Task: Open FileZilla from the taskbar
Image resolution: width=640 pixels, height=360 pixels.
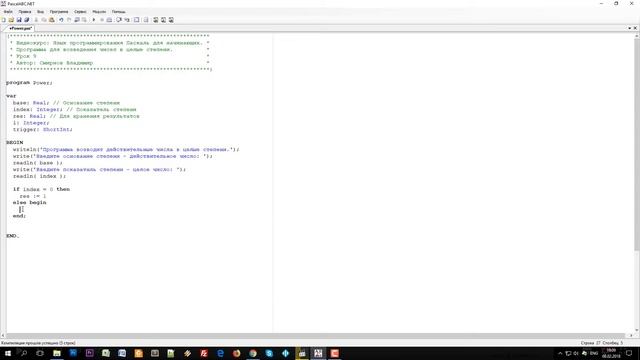Action: pyautogui.click(x=204, y=353)
